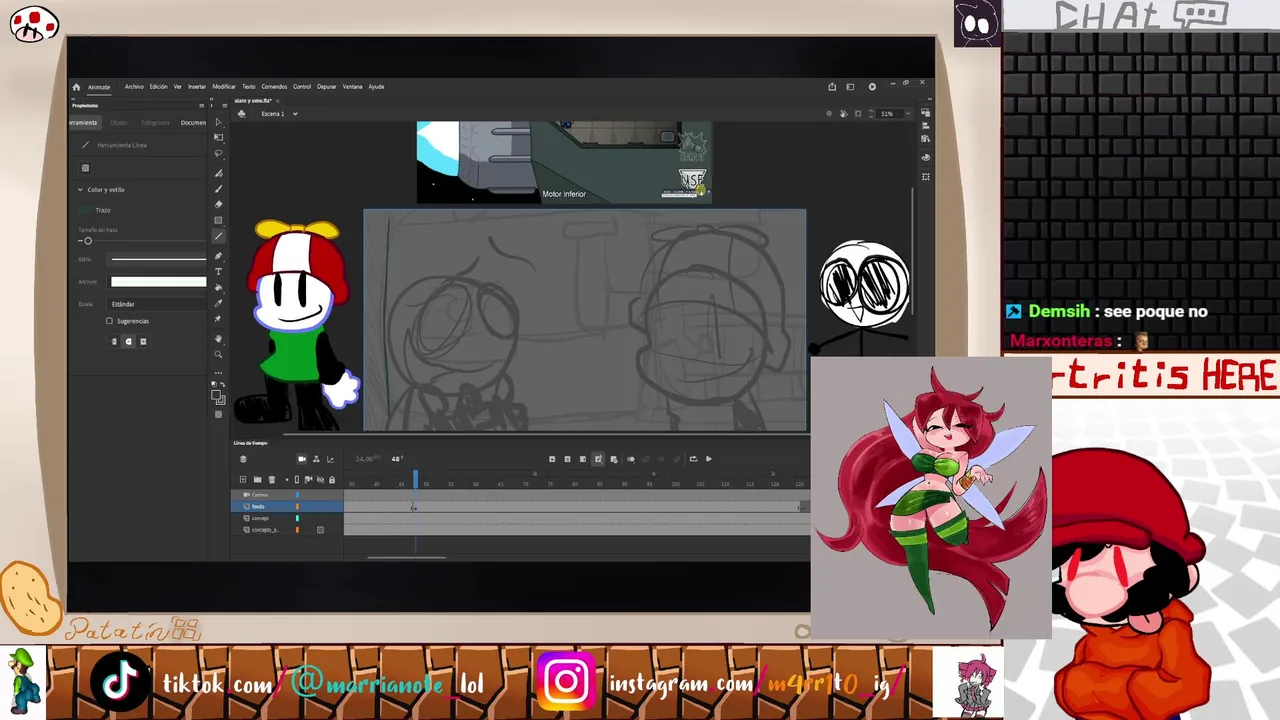The width and height of the screenshot is (1280, 720).
Task: Select the Paint Bucket tool
Action: pyautogui.click(x=219, y=287)
